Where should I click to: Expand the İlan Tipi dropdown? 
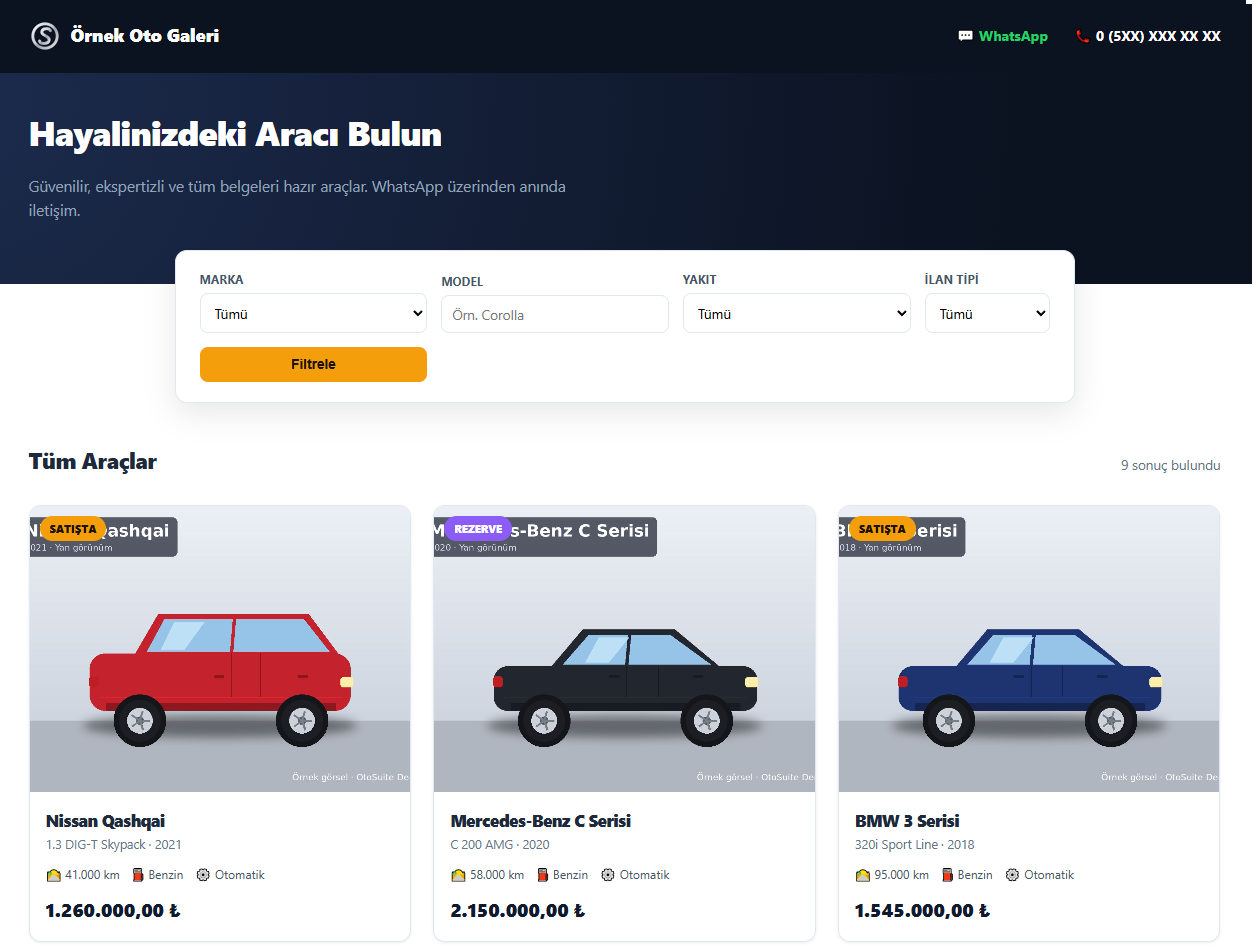[987, 313]
